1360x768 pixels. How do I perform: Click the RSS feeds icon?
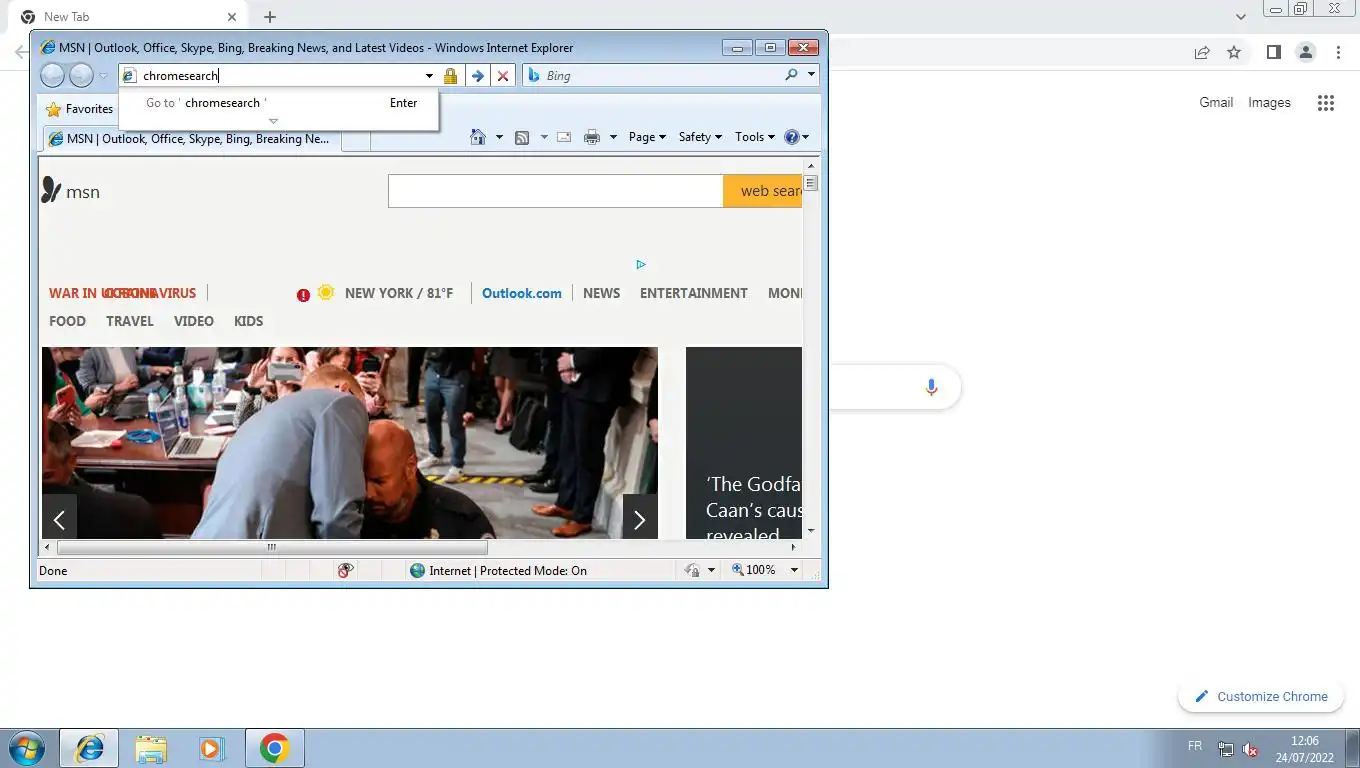pos(522,137)
